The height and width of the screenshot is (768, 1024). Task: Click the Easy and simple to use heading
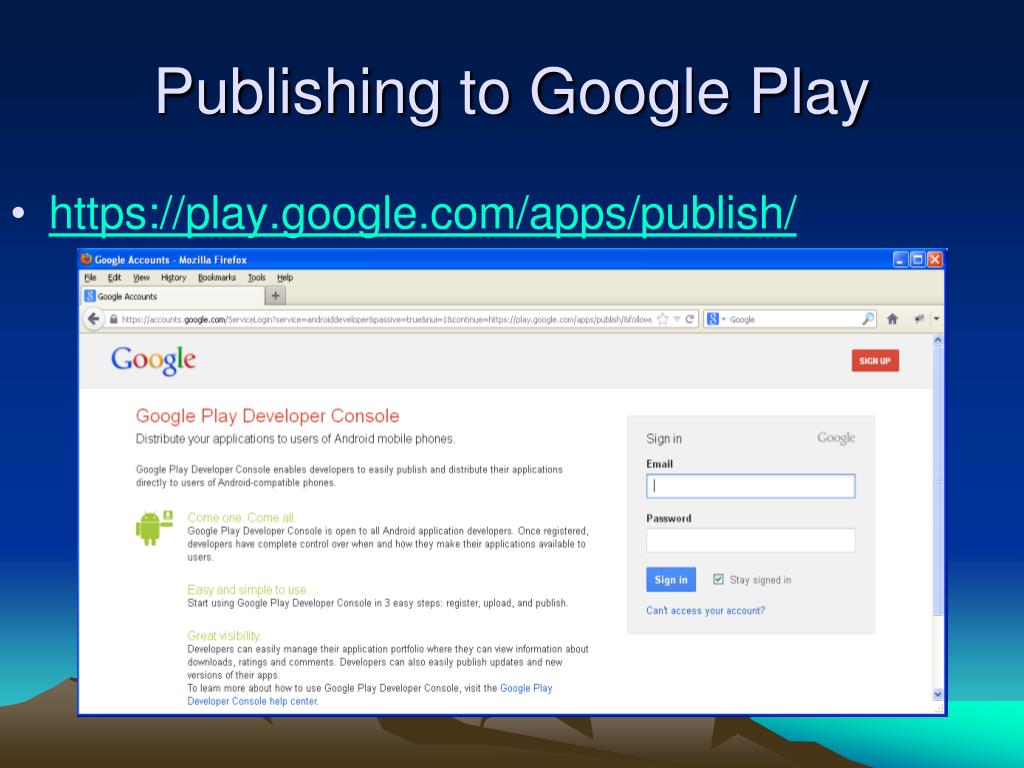[x=247, y=589]
